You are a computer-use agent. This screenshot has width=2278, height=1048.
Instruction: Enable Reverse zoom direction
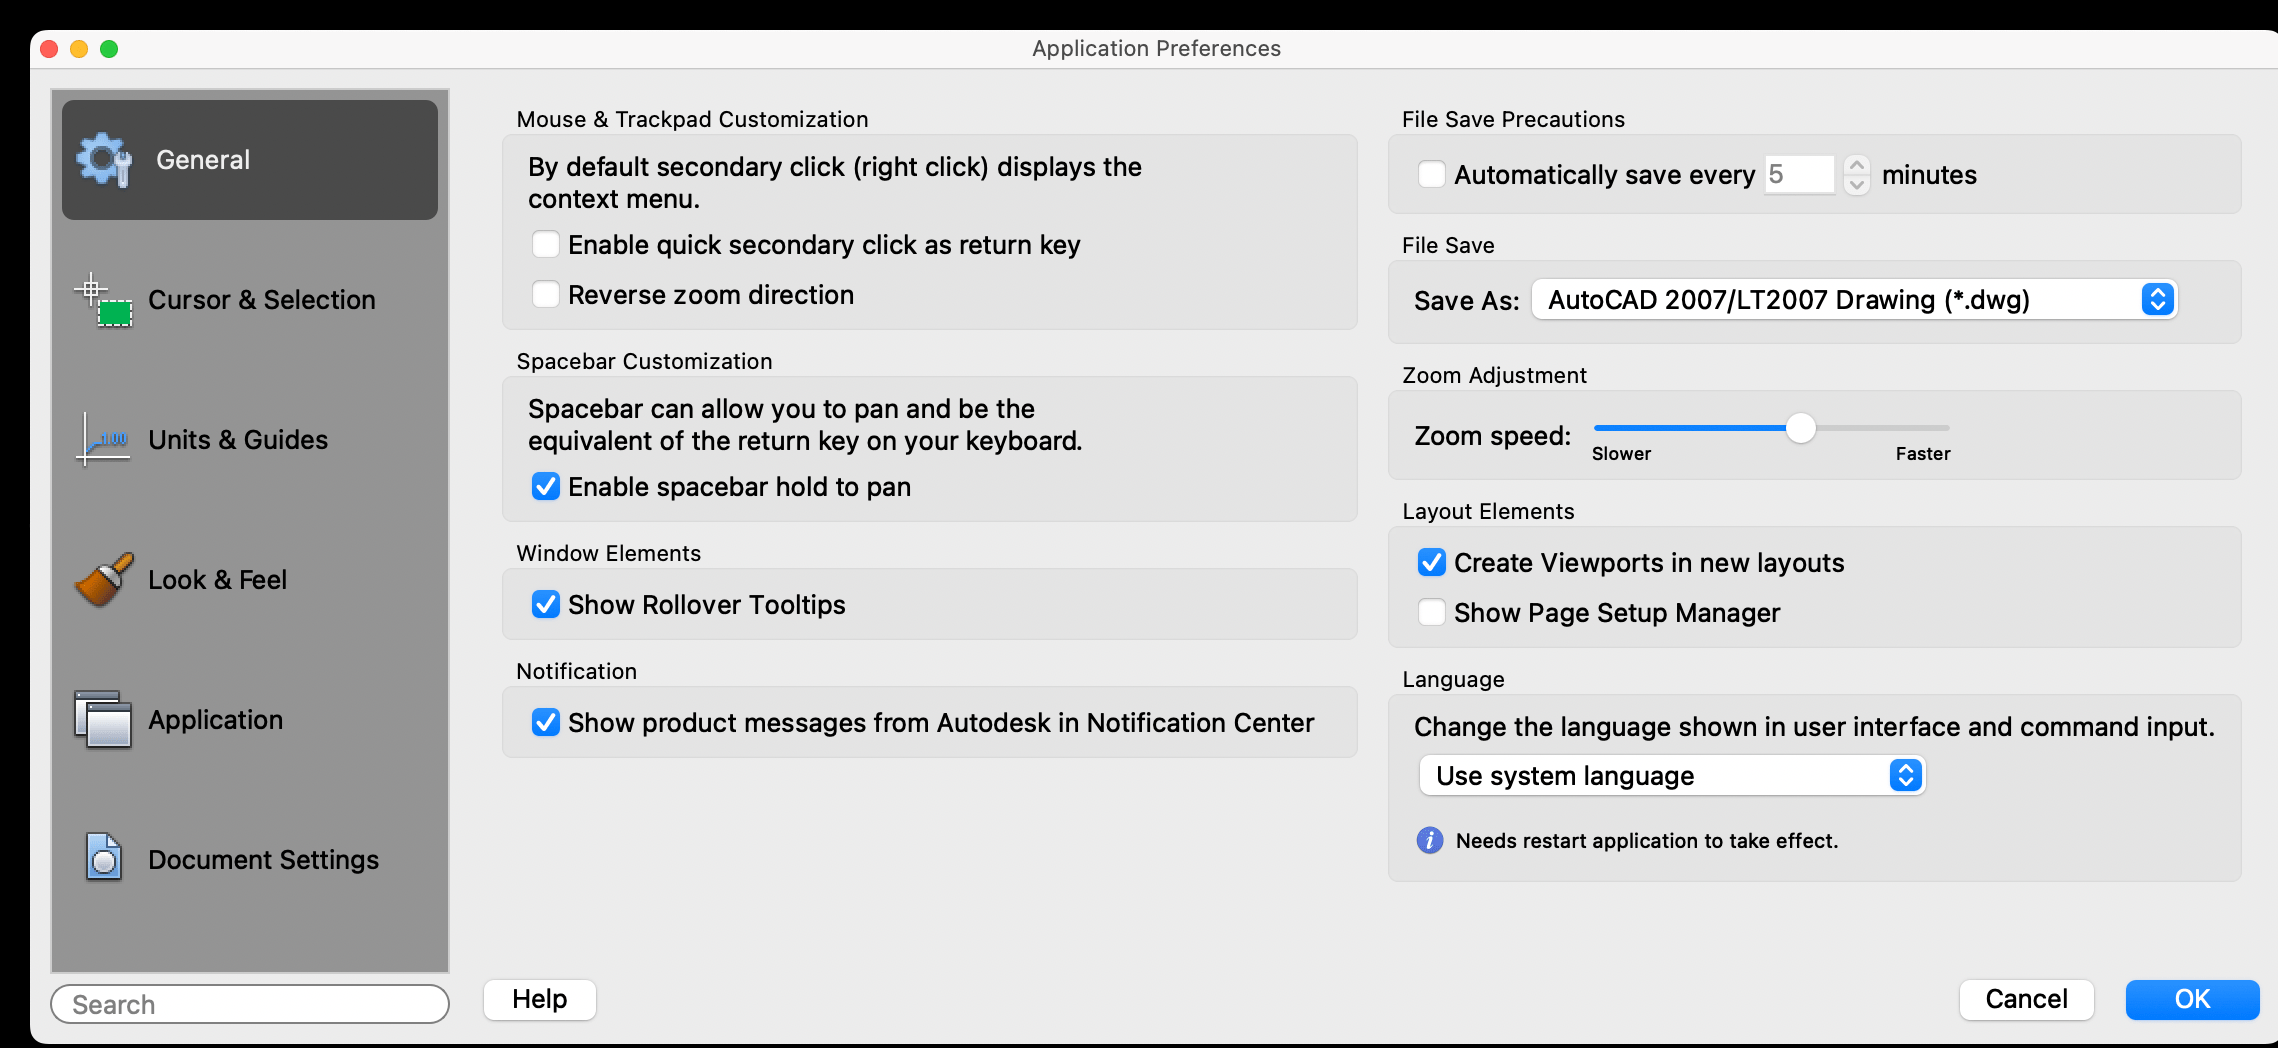545,294
